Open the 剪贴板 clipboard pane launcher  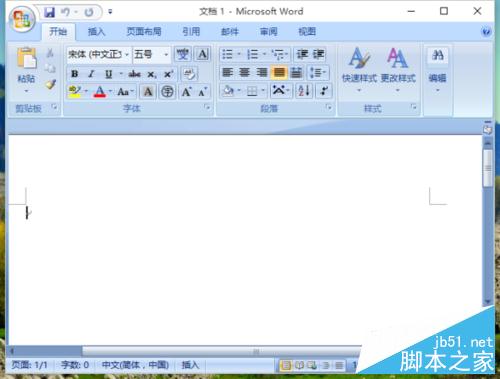tap(54, 107)
